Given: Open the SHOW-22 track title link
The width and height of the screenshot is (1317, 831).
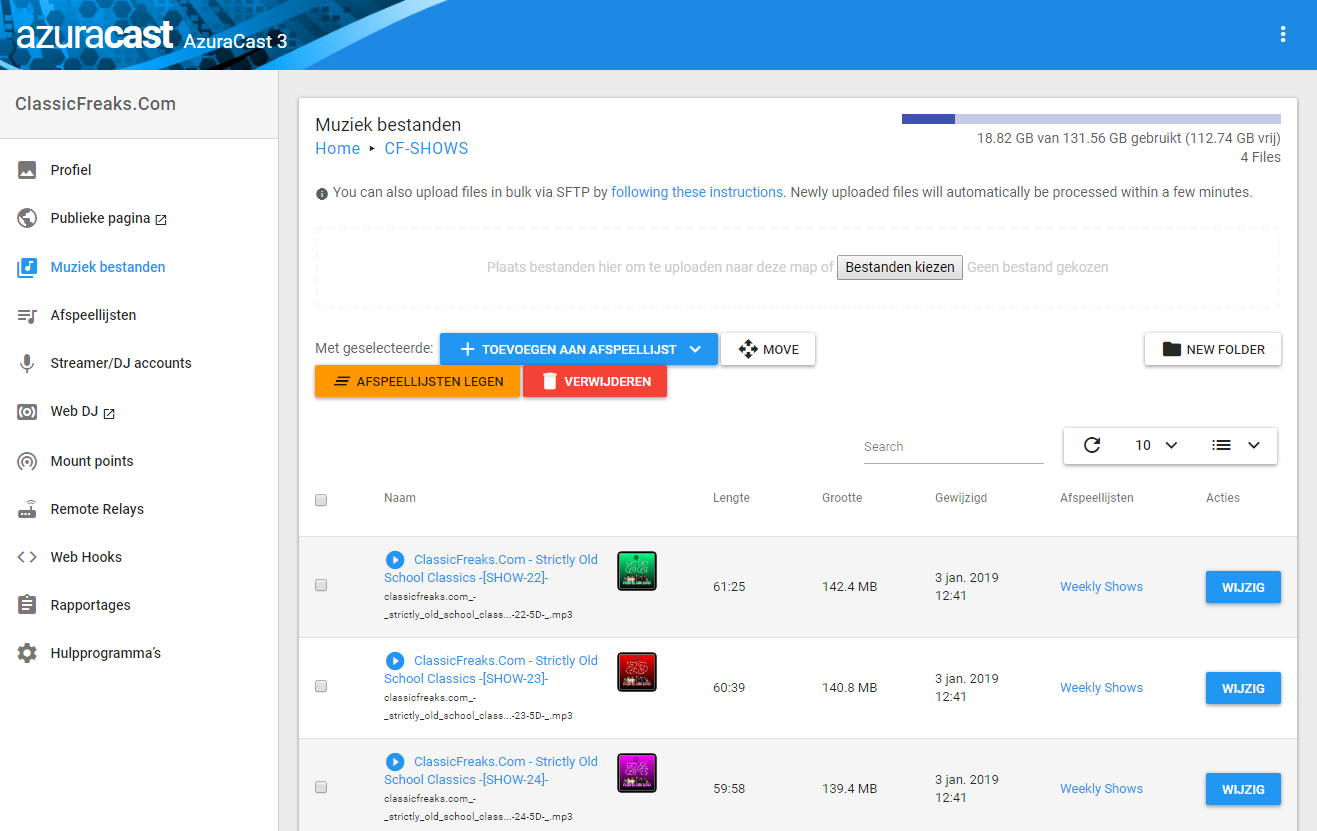Looking at the screenshot, I should tap(491, 569).
